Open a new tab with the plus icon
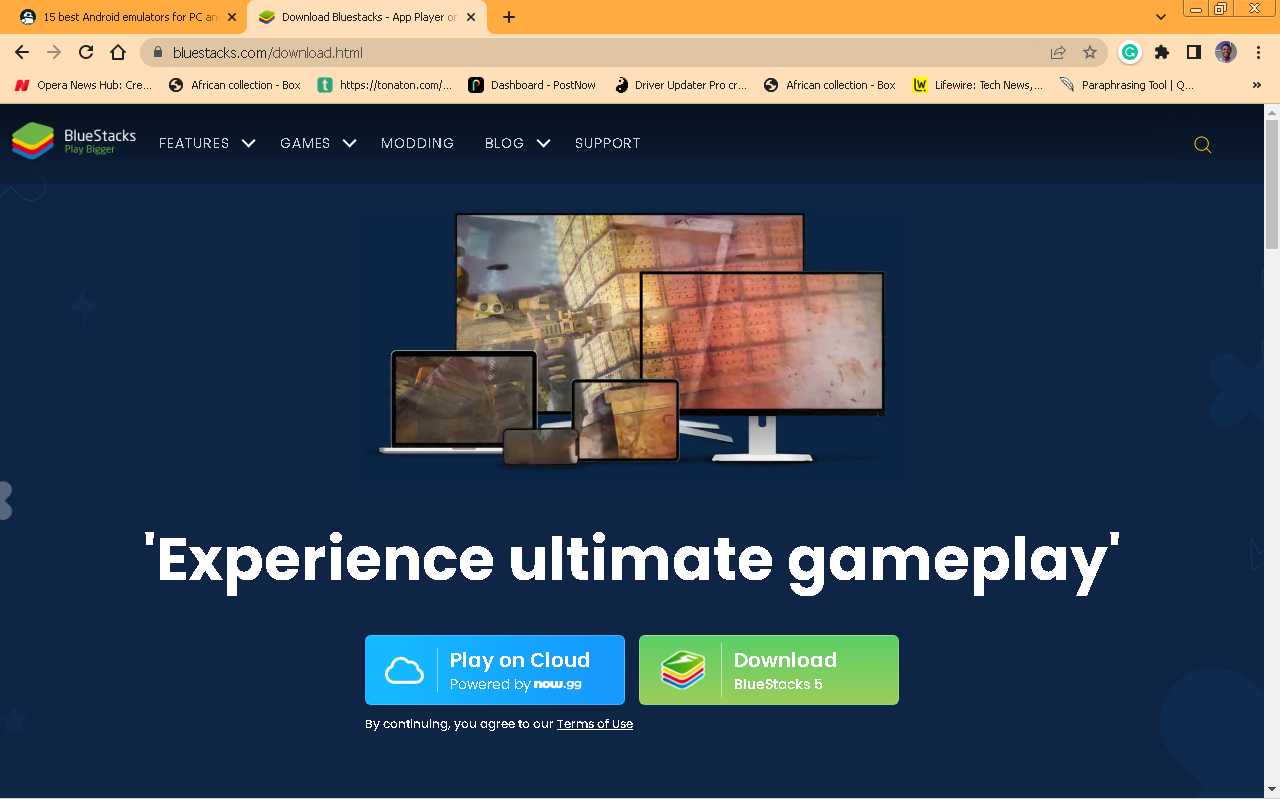 pos(509,17)
